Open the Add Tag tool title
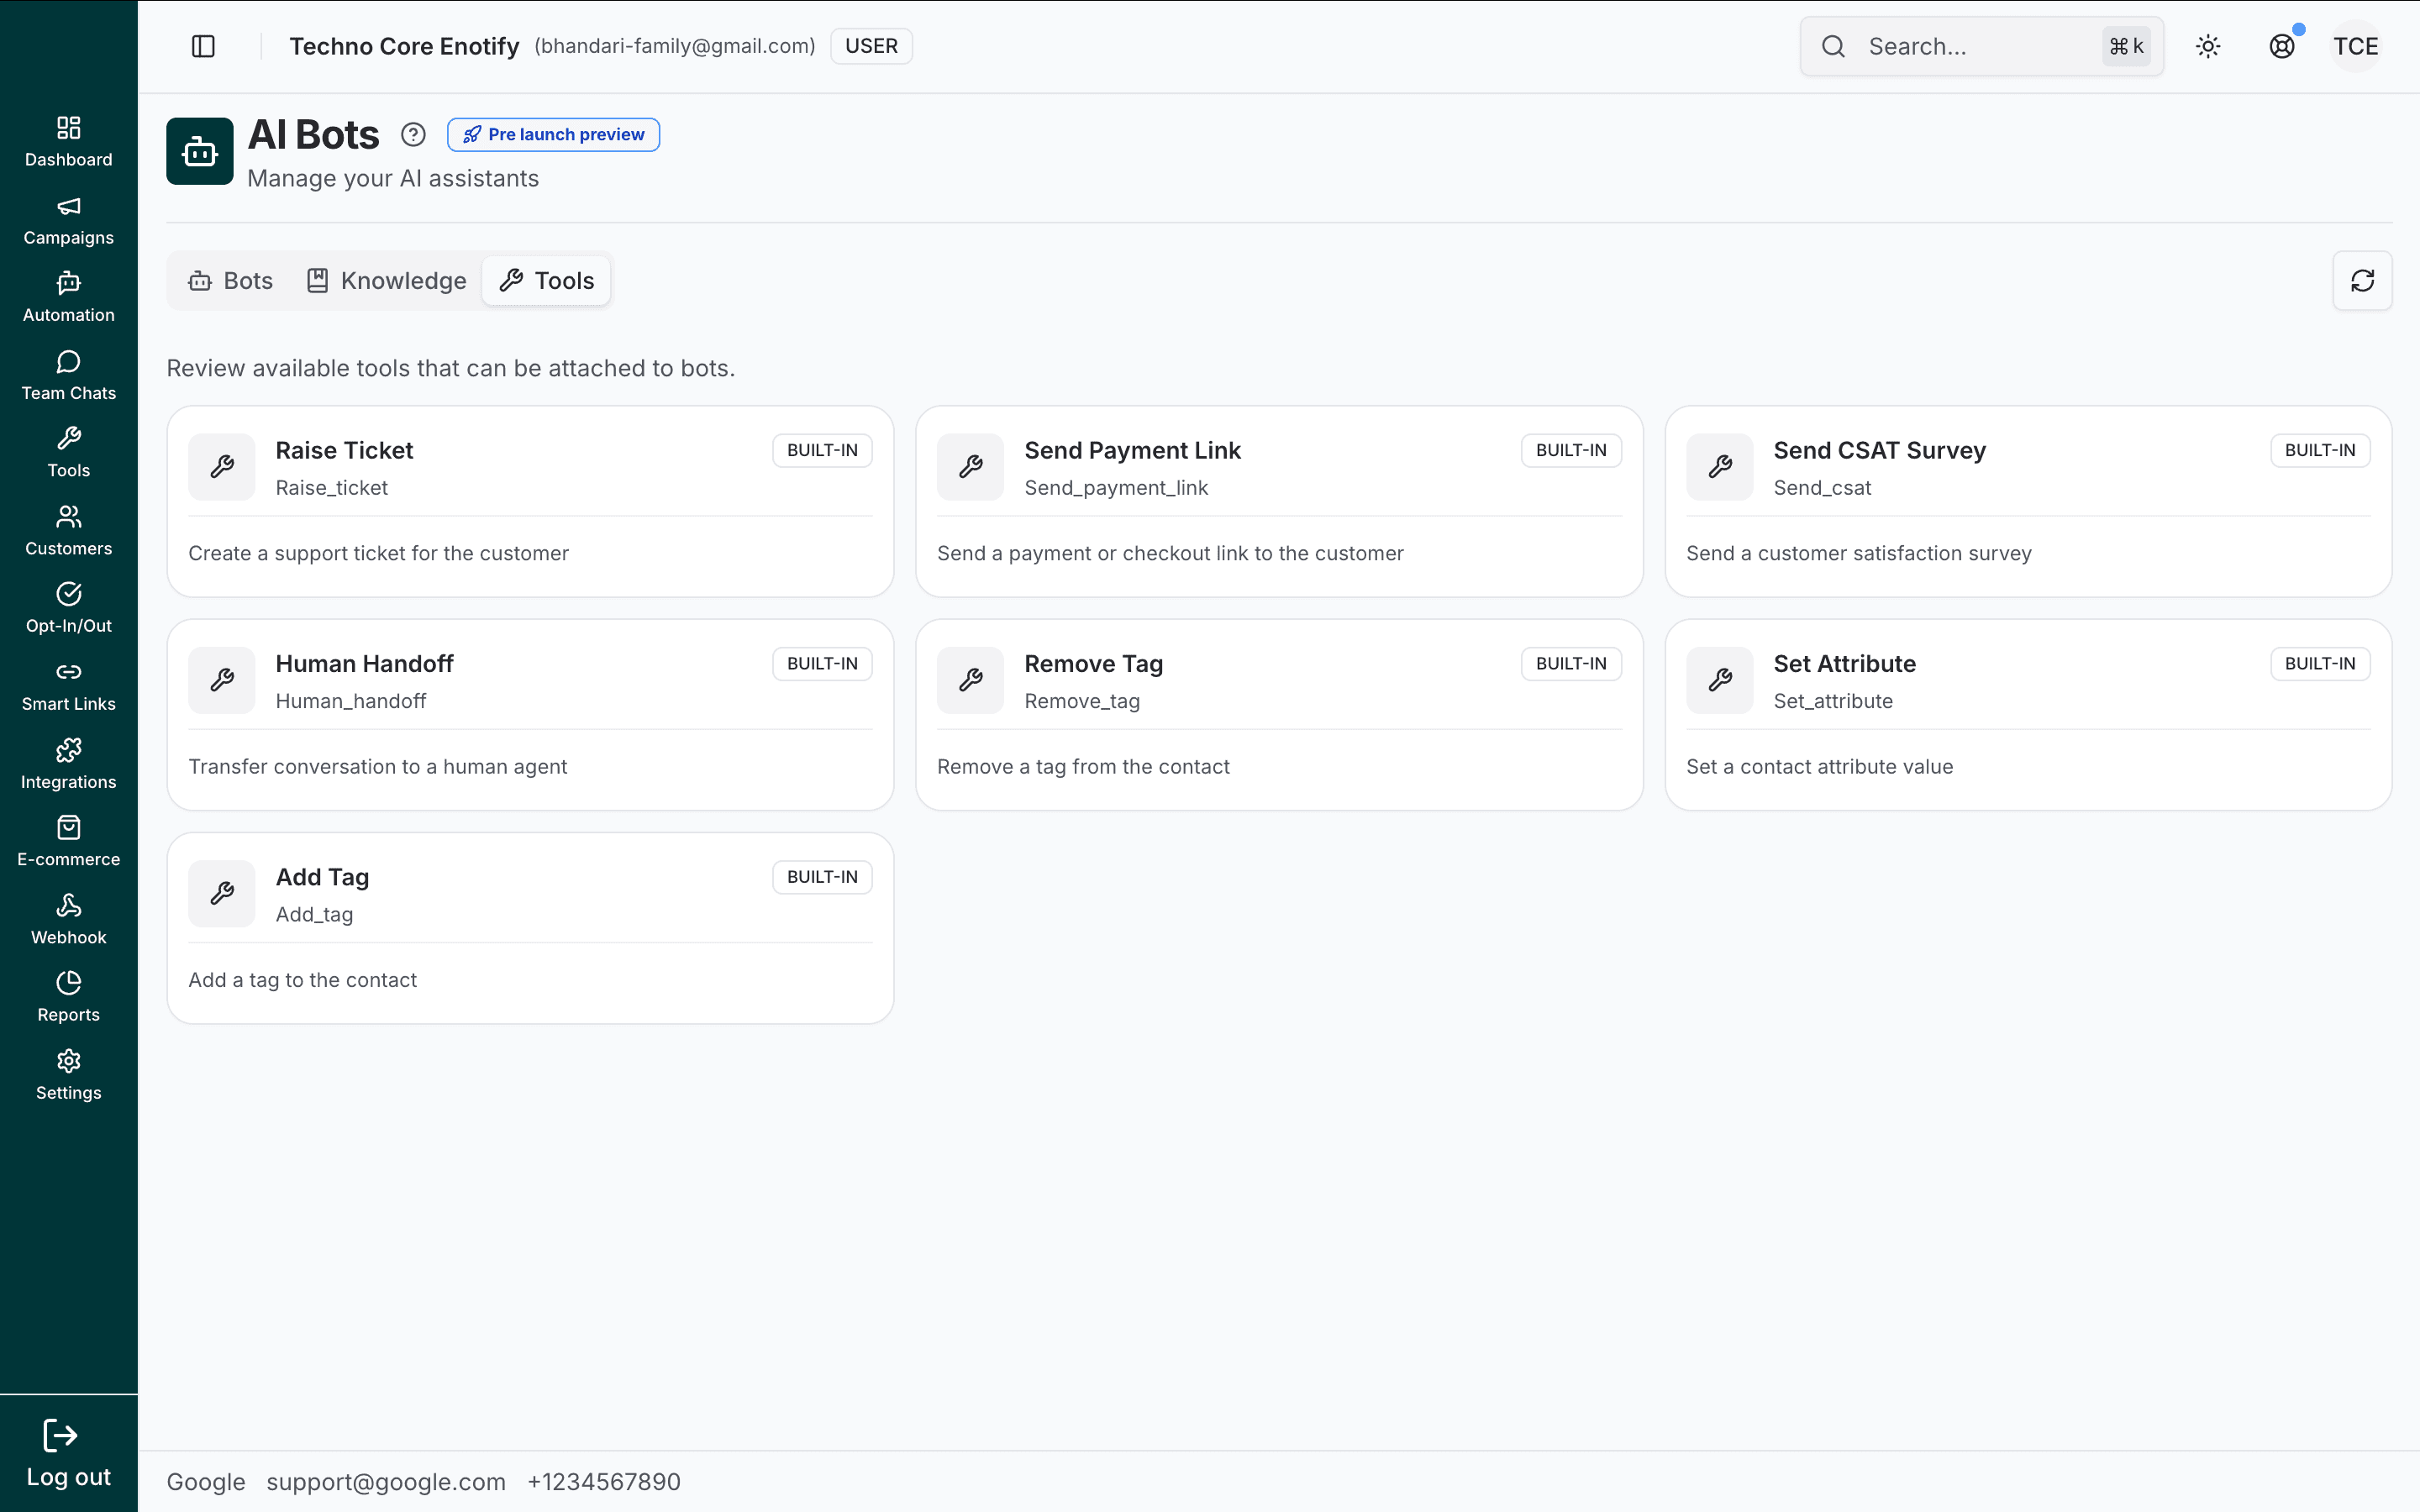This screenshot has width=2420, height=1512. [322, 877]
